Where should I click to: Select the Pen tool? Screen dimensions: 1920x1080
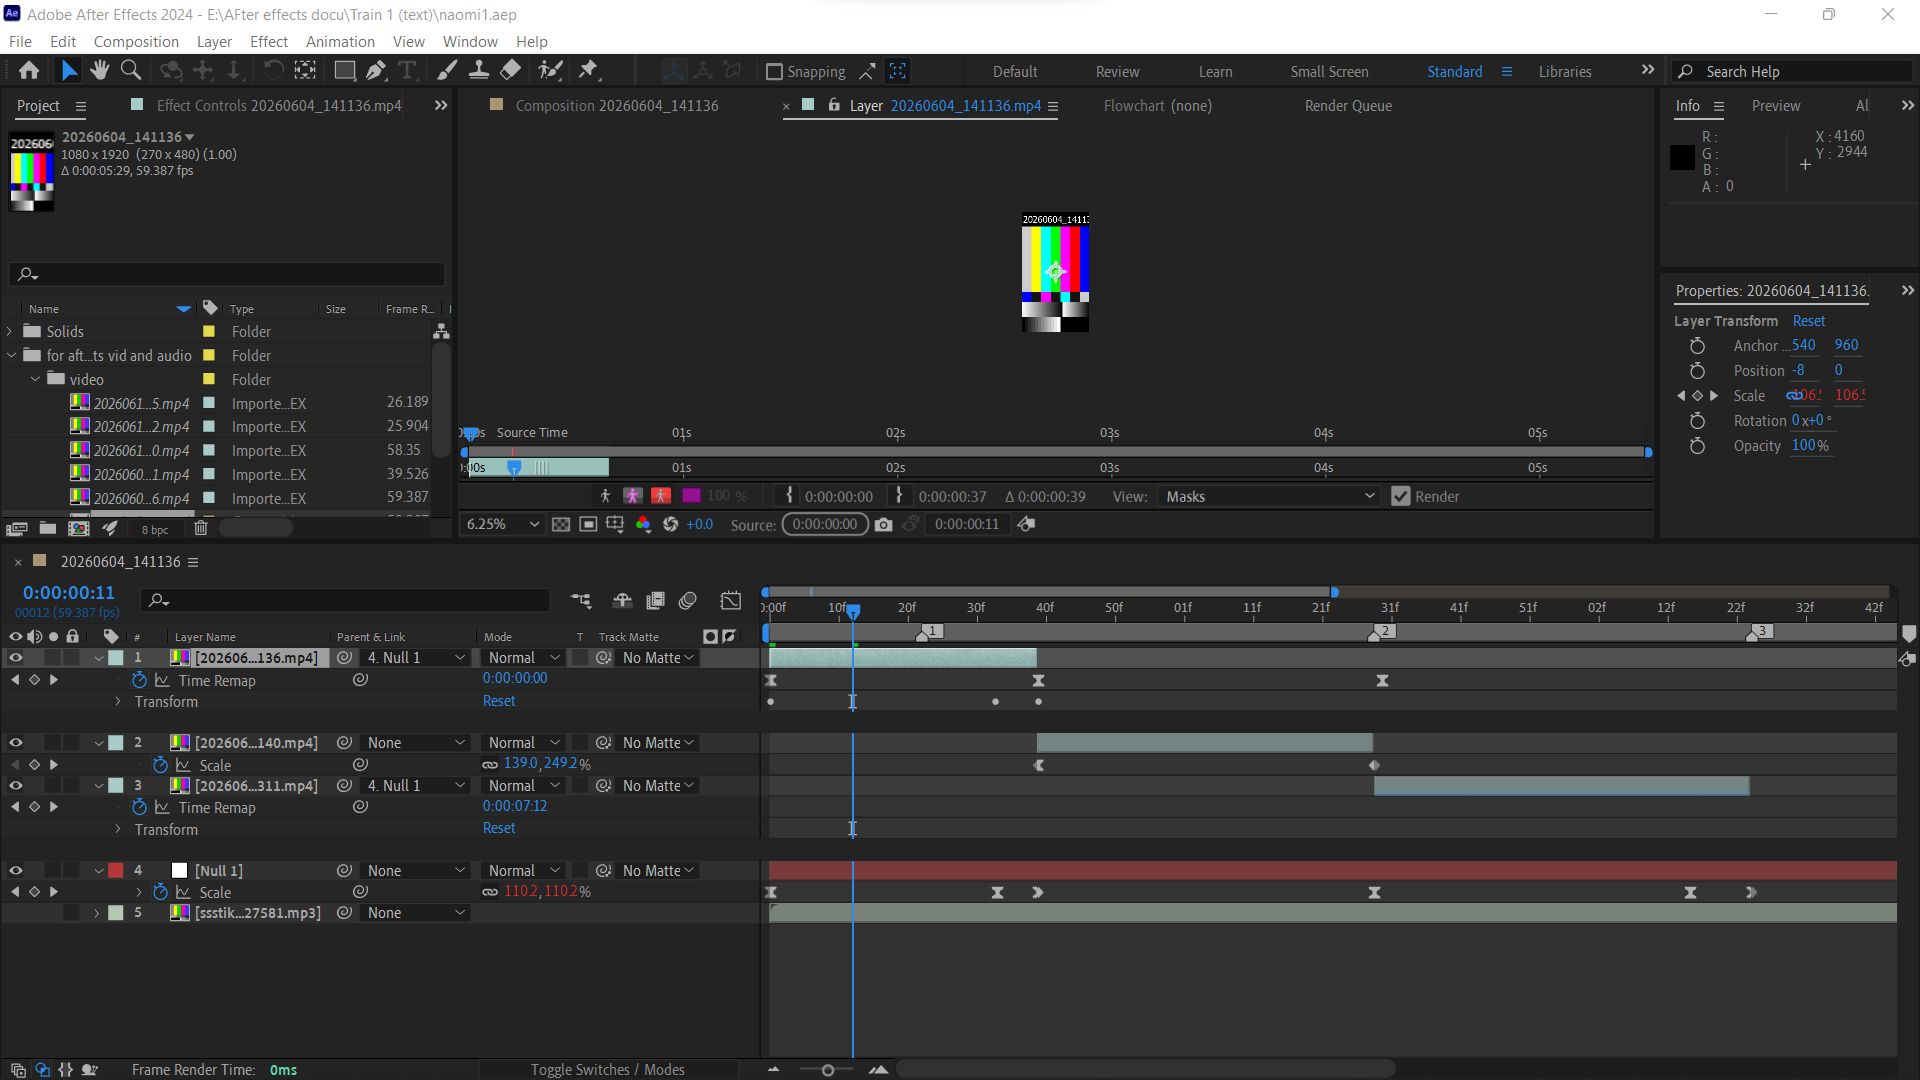point(376,70)
